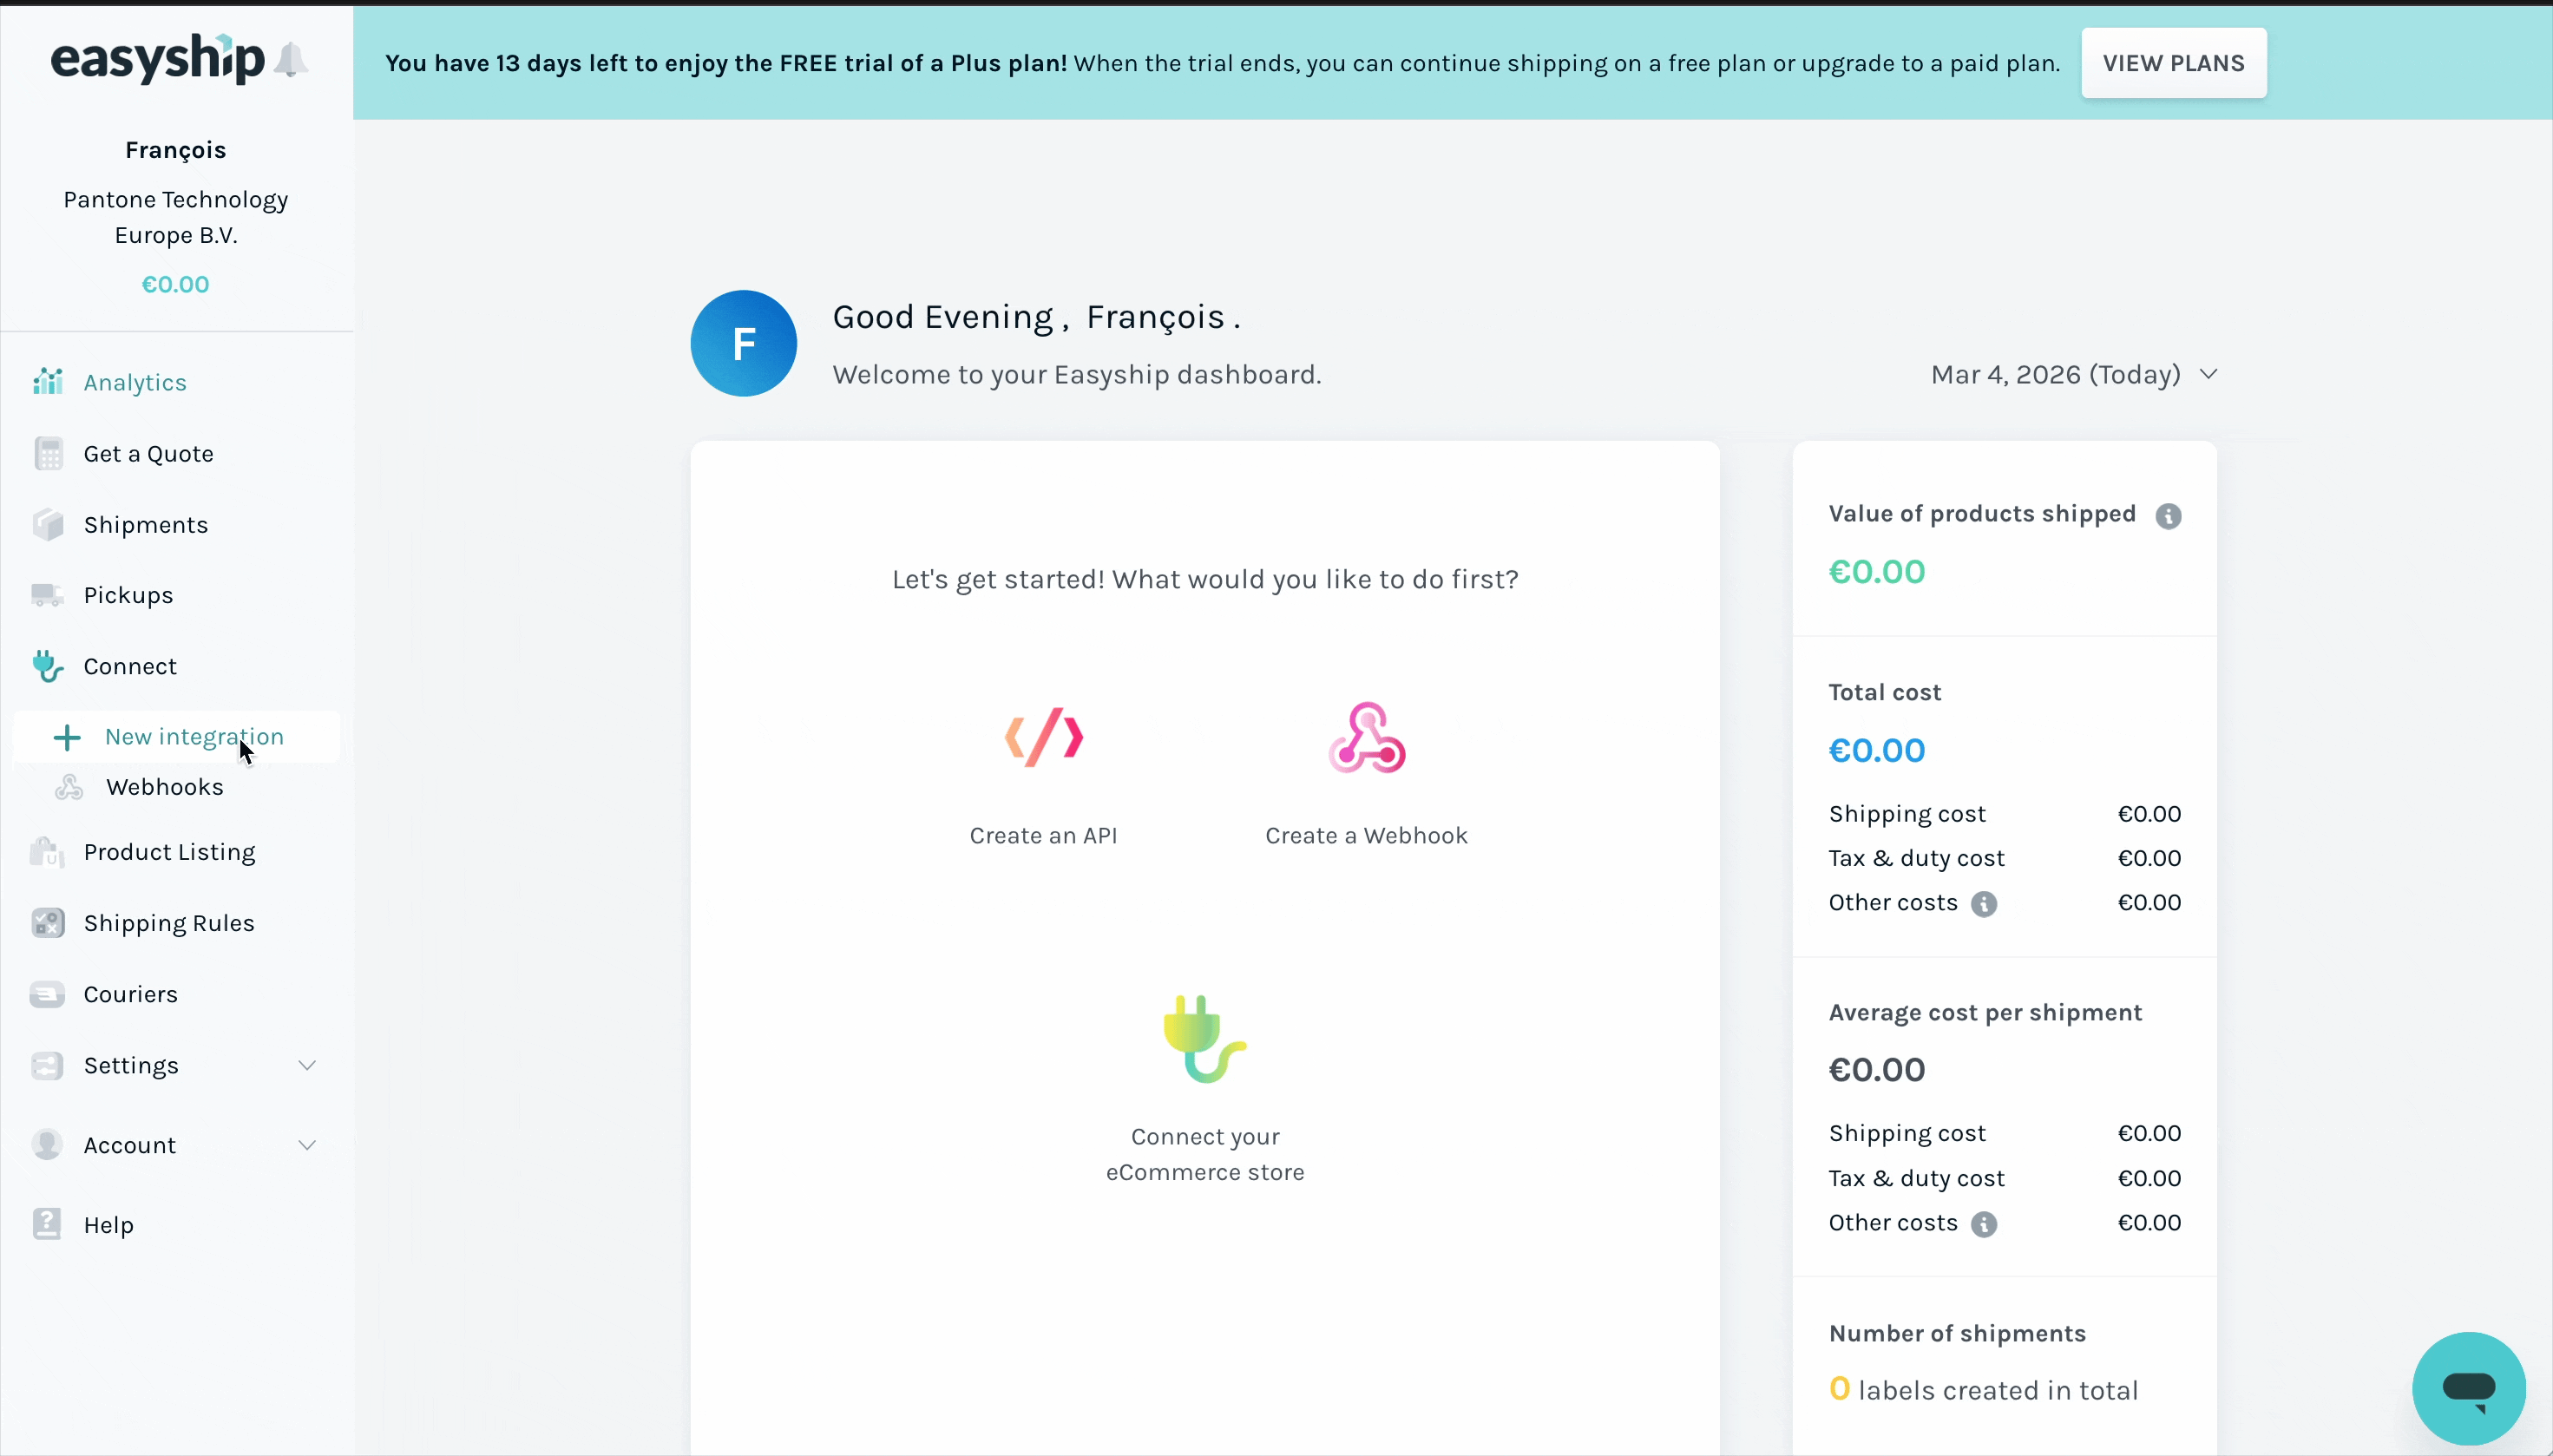Go to the Pickups section
Screen dimensions: 2553x1456
(127, 595)
